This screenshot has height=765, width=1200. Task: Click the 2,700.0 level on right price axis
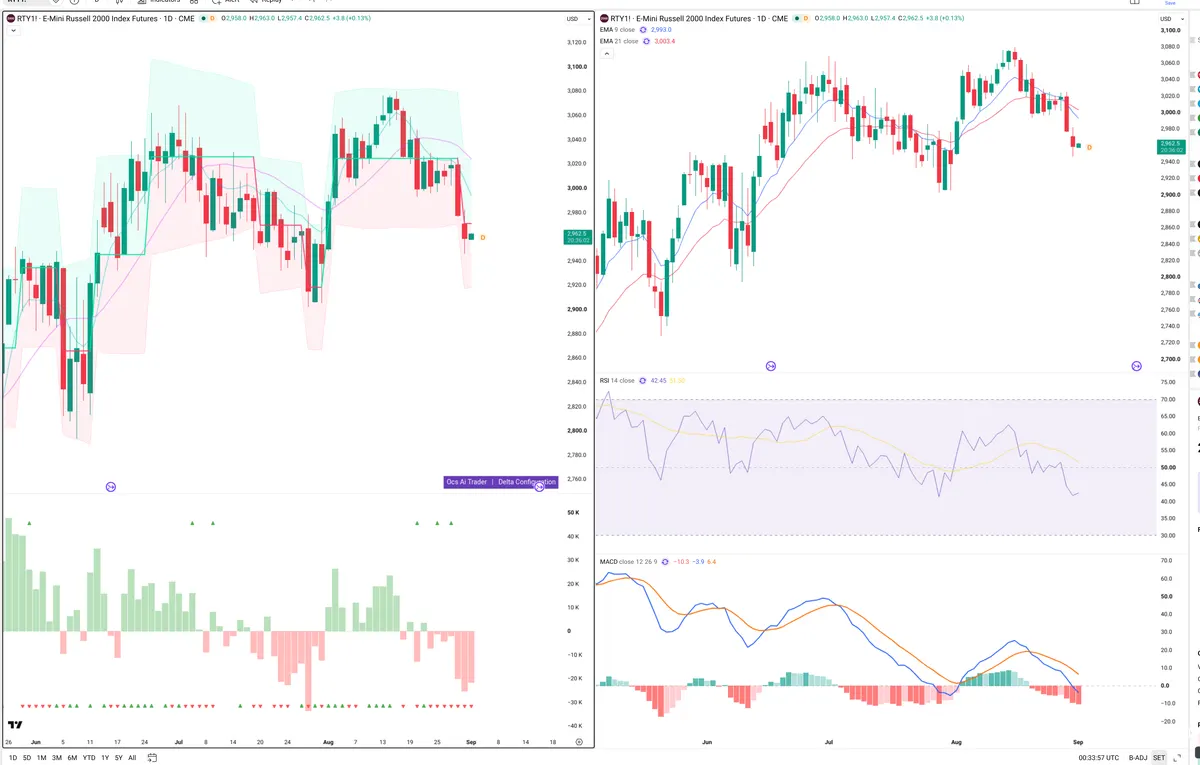coord(1168,359)
